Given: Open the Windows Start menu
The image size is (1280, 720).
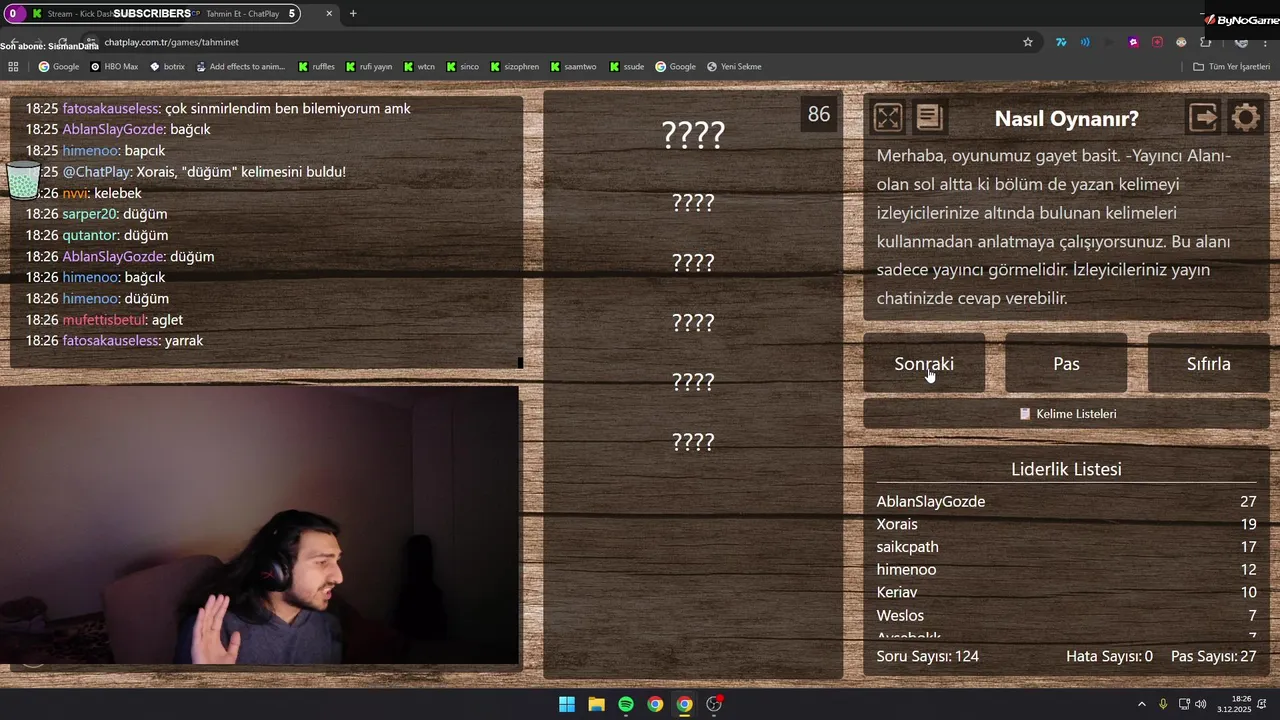Looking at the screenshot, I should coord(567,704).
